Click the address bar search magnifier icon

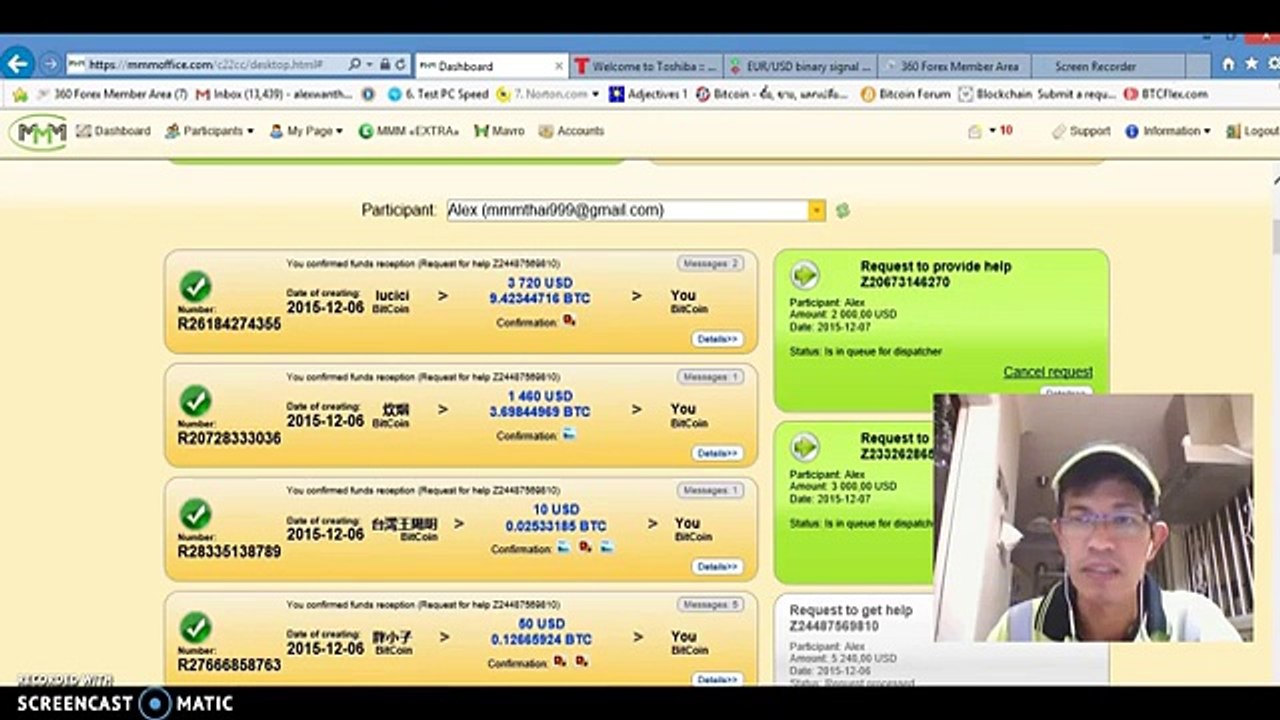(x=354, y=64)
